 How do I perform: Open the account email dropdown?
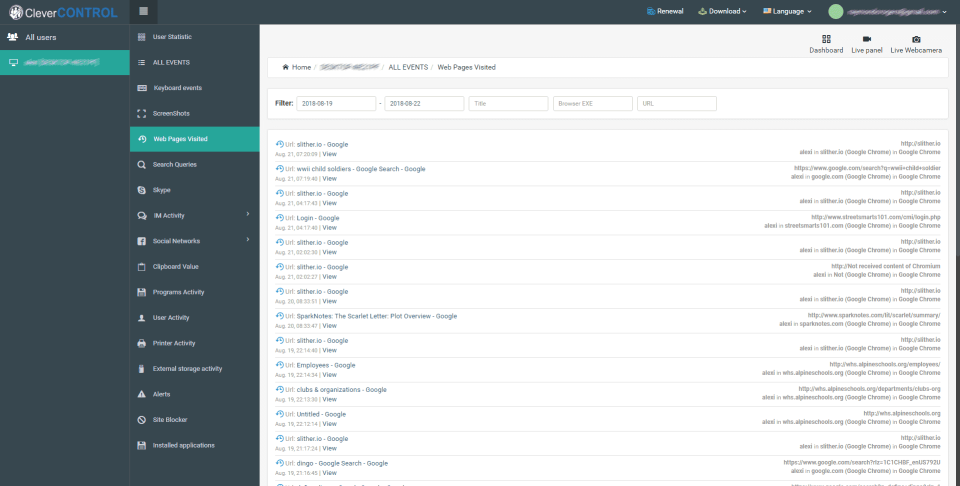coord(897,12)
